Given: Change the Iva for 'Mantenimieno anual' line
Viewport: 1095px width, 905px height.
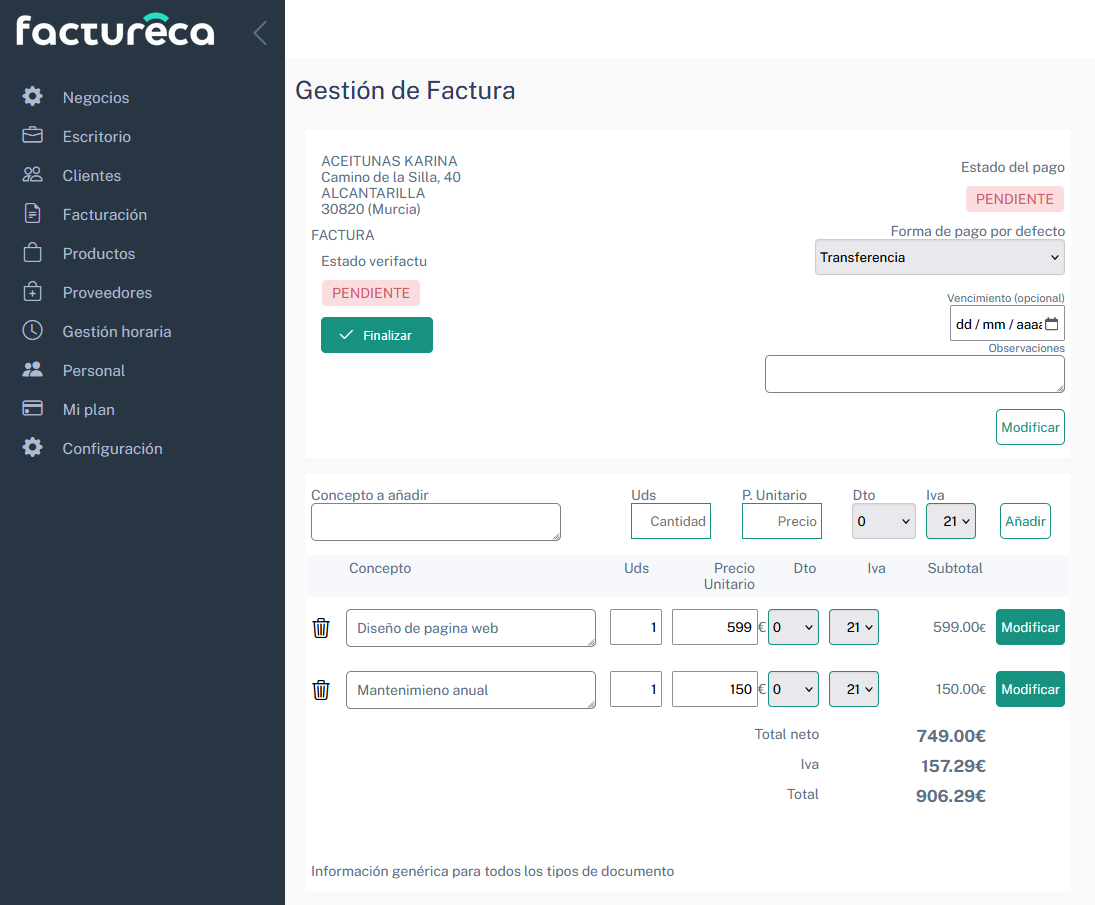Looking at the screenshot, I should pos(853,689).
